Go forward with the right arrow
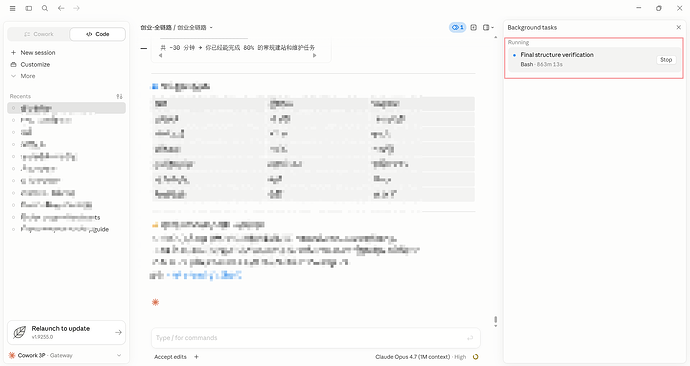The width and height of the screenshot is (690, 366). tap(77, 8)
